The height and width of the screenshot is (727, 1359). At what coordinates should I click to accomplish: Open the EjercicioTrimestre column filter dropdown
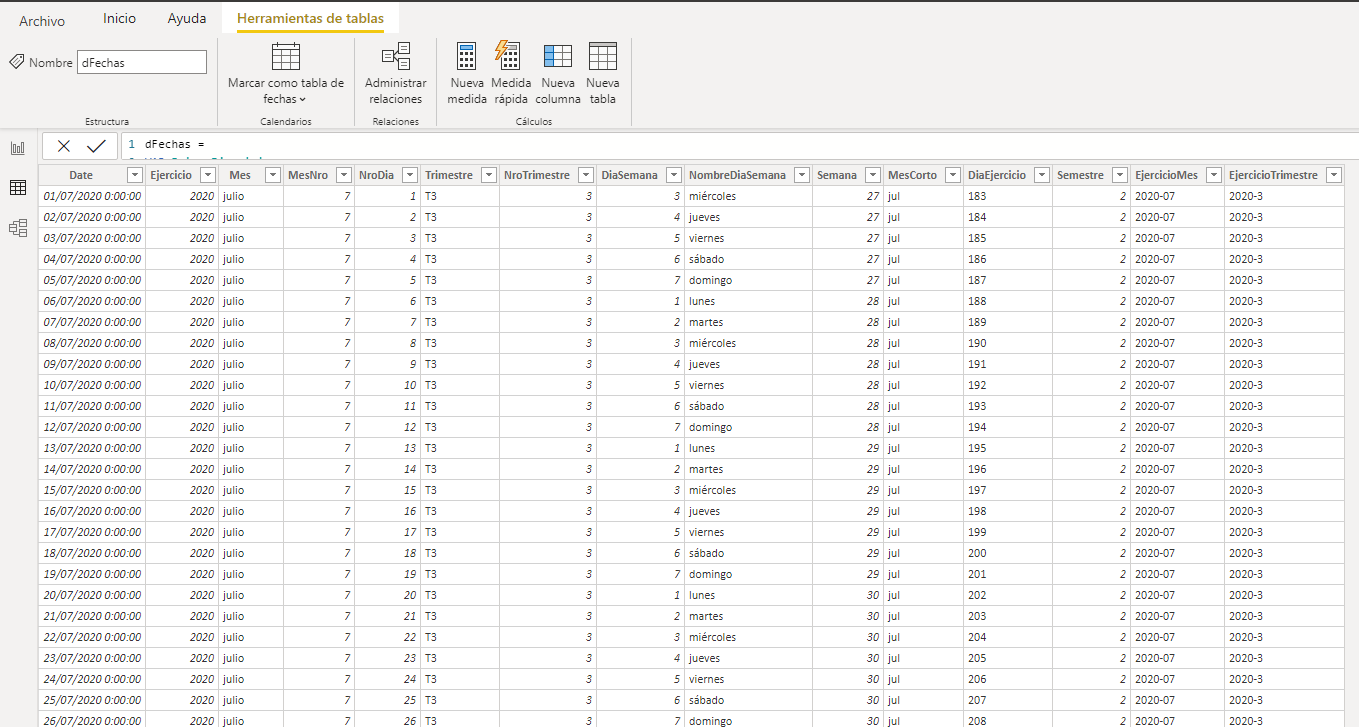pyautogui.click(x=1334, y=175)
